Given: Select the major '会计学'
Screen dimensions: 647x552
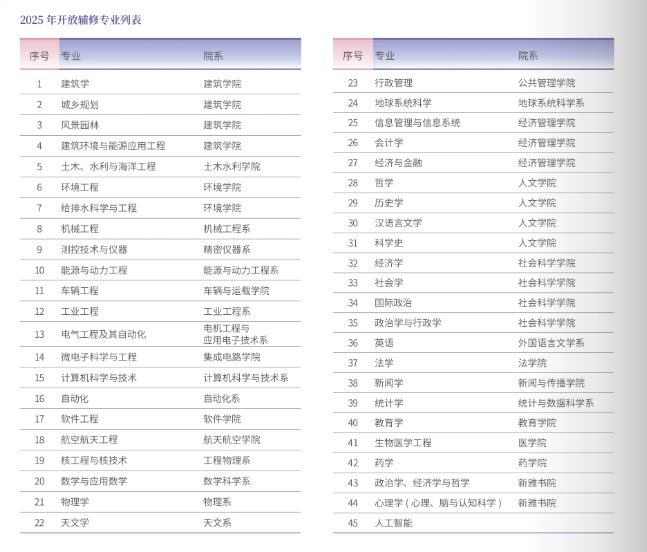Looking at the screenshot, I should (389, 143).
